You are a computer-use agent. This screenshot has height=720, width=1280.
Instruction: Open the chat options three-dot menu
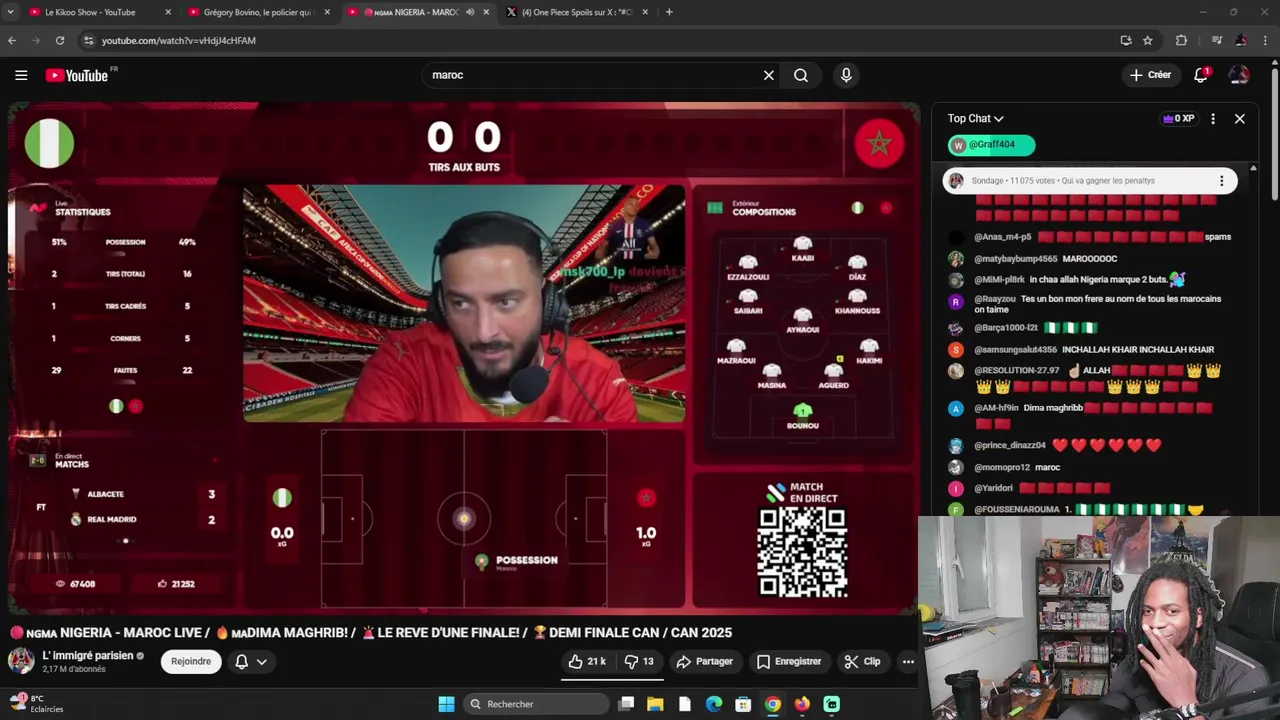coord(1213,118)
